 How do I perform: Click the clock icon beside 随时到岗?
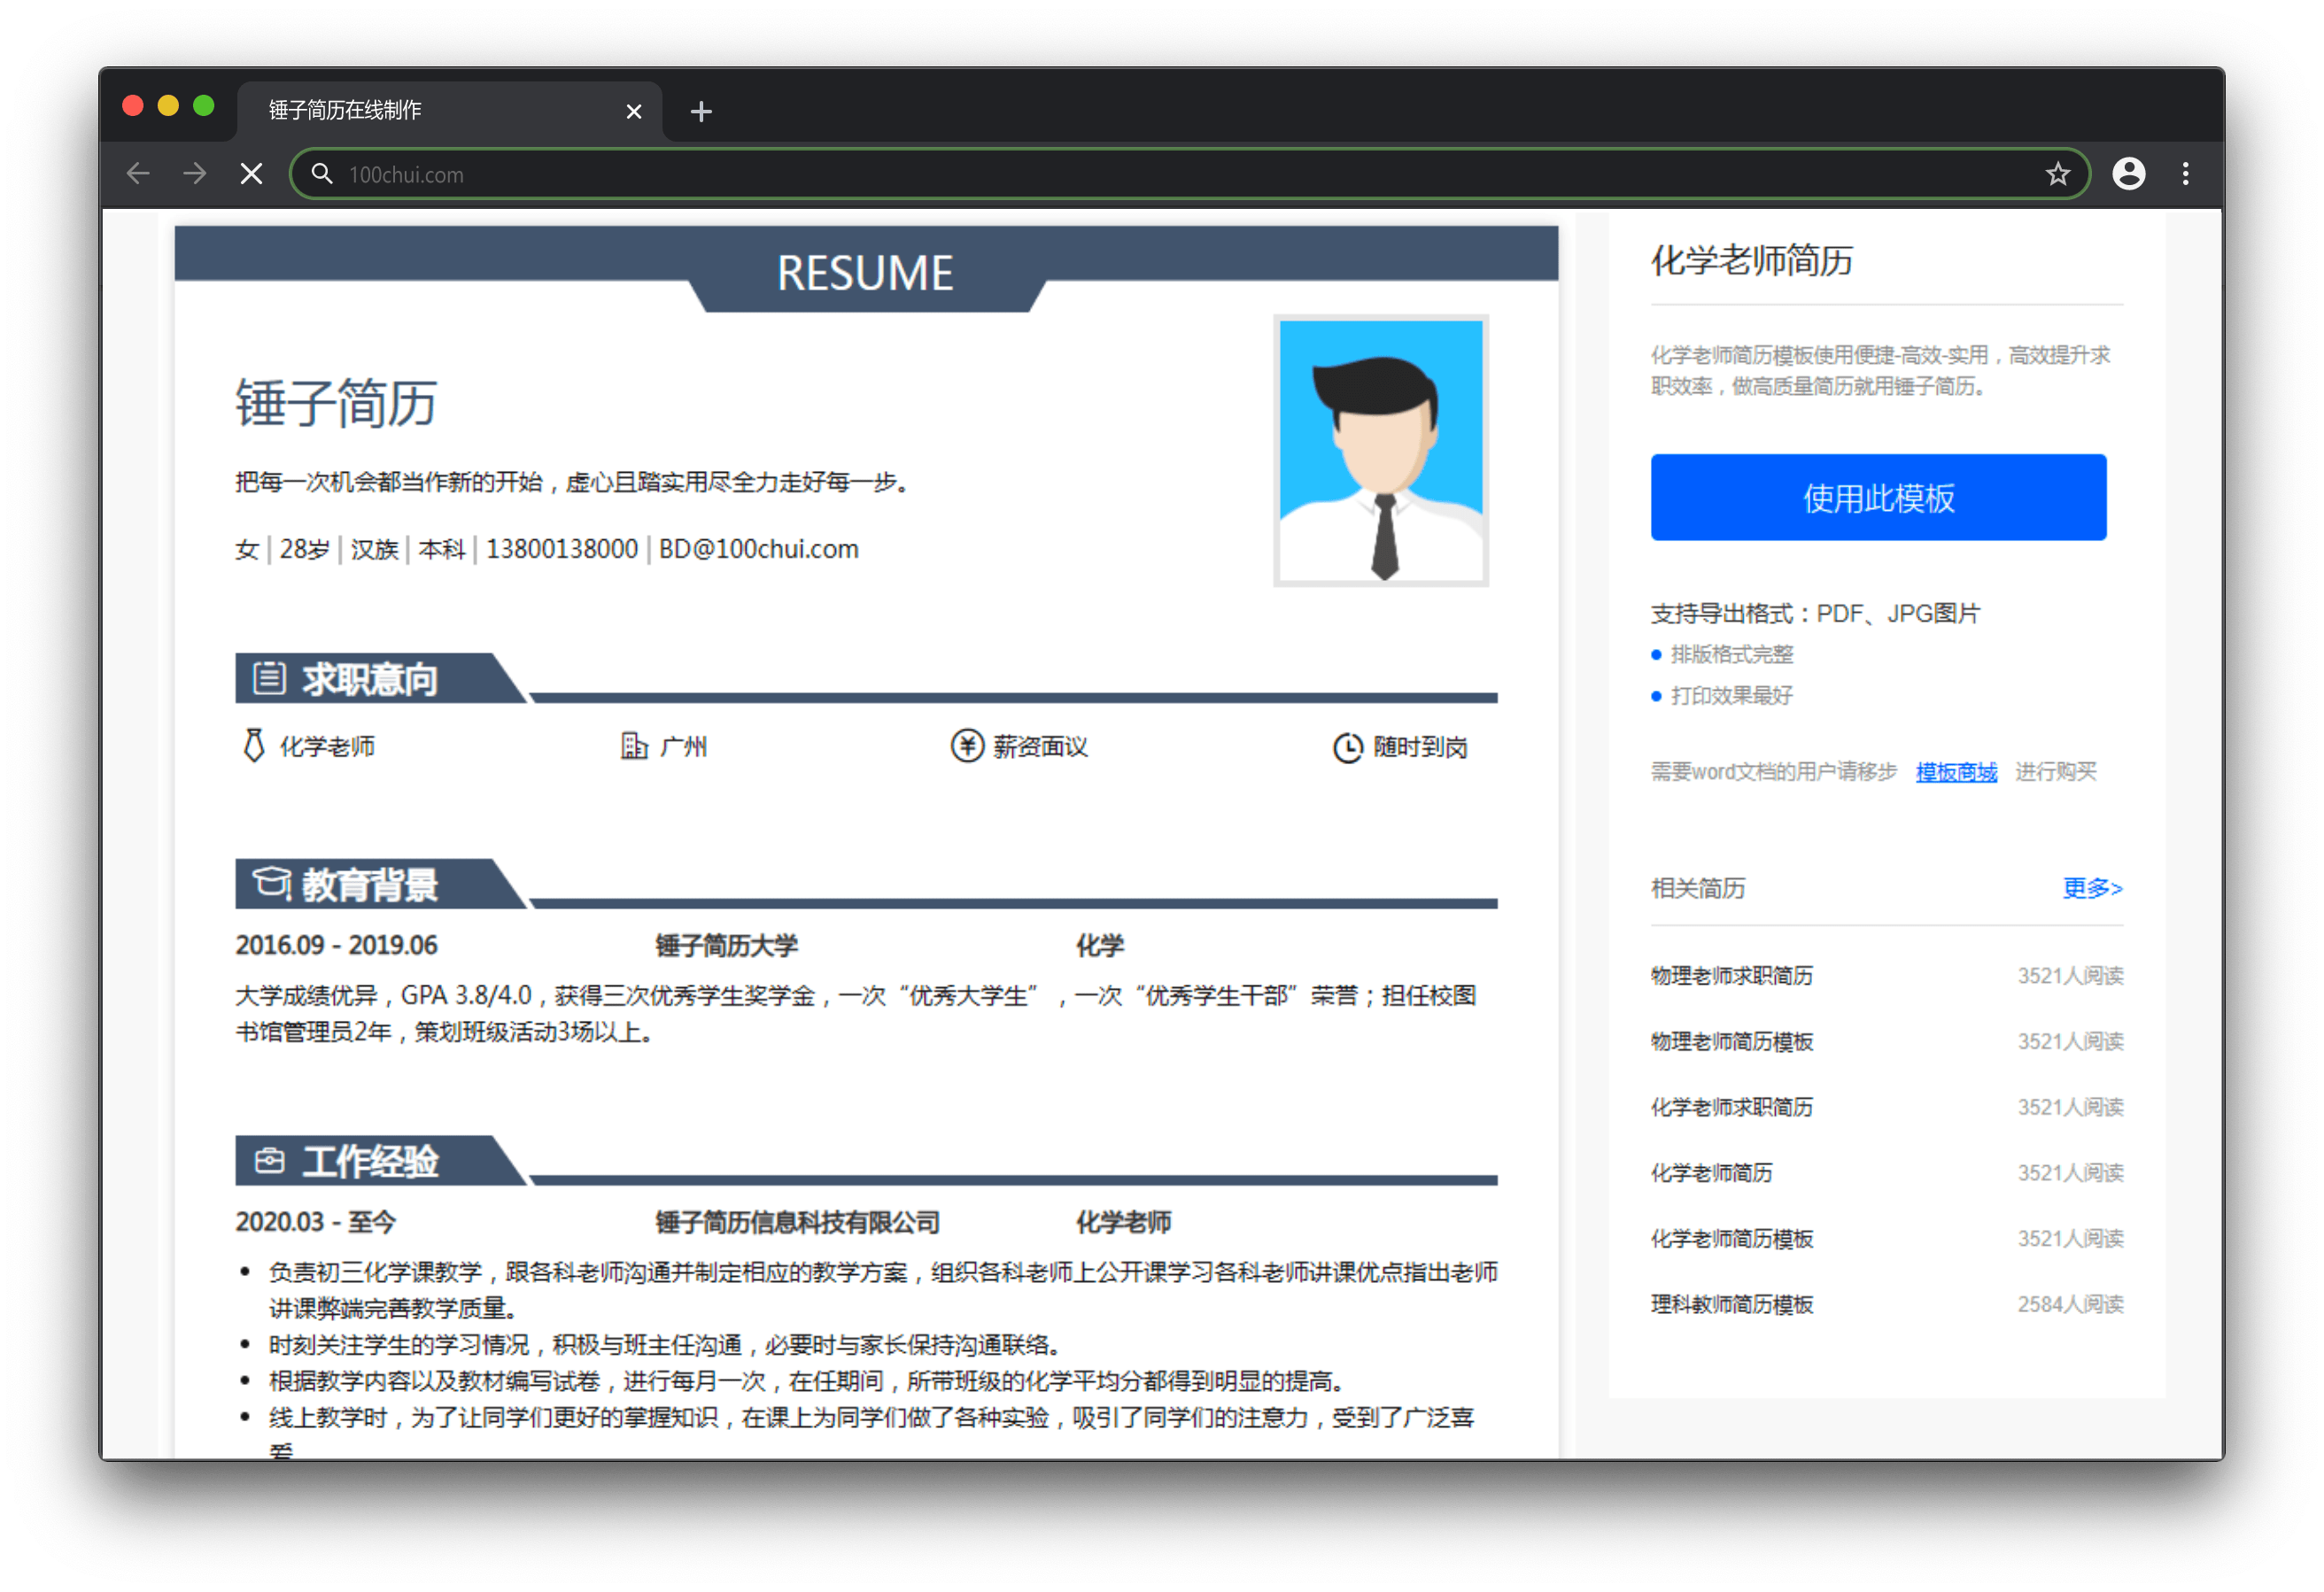[x=1347, y=747]
